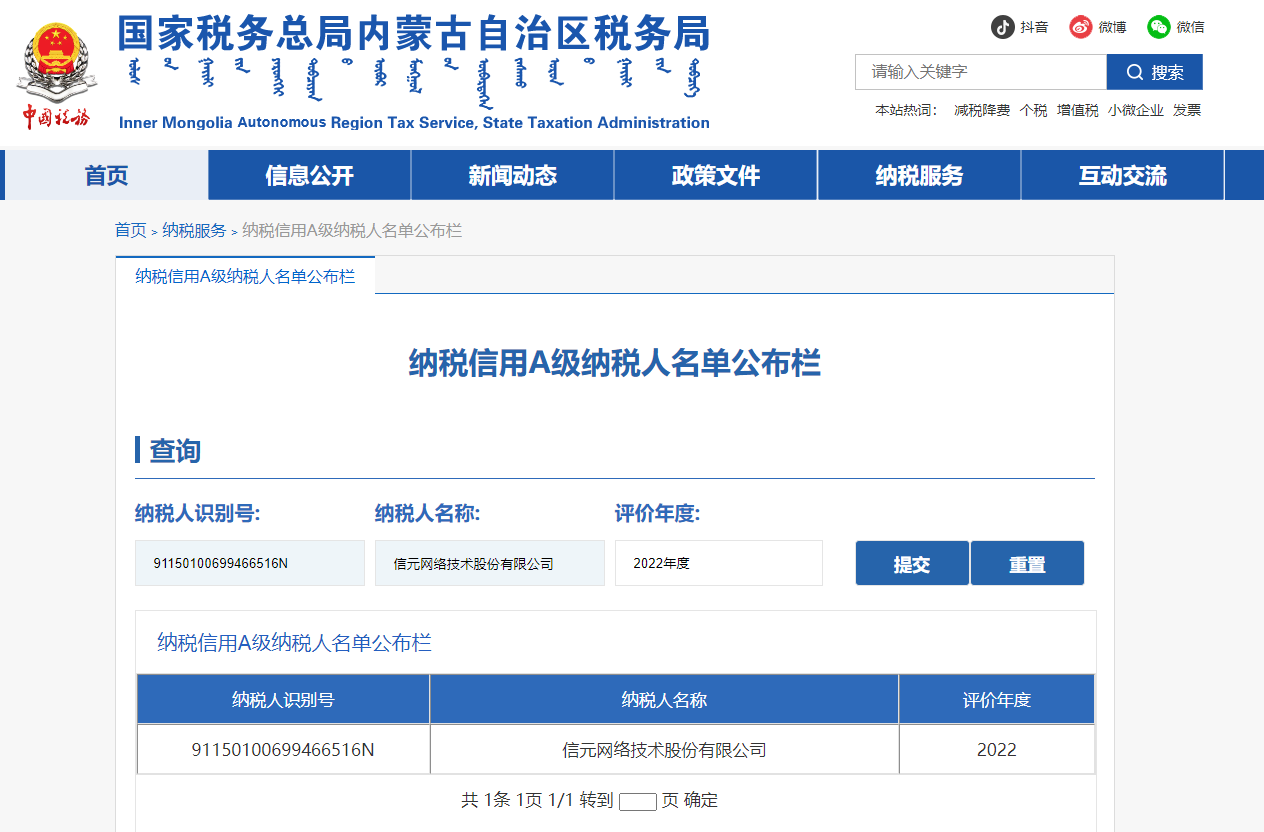Open the 信息公开 navigation menu

coord(309,176)
